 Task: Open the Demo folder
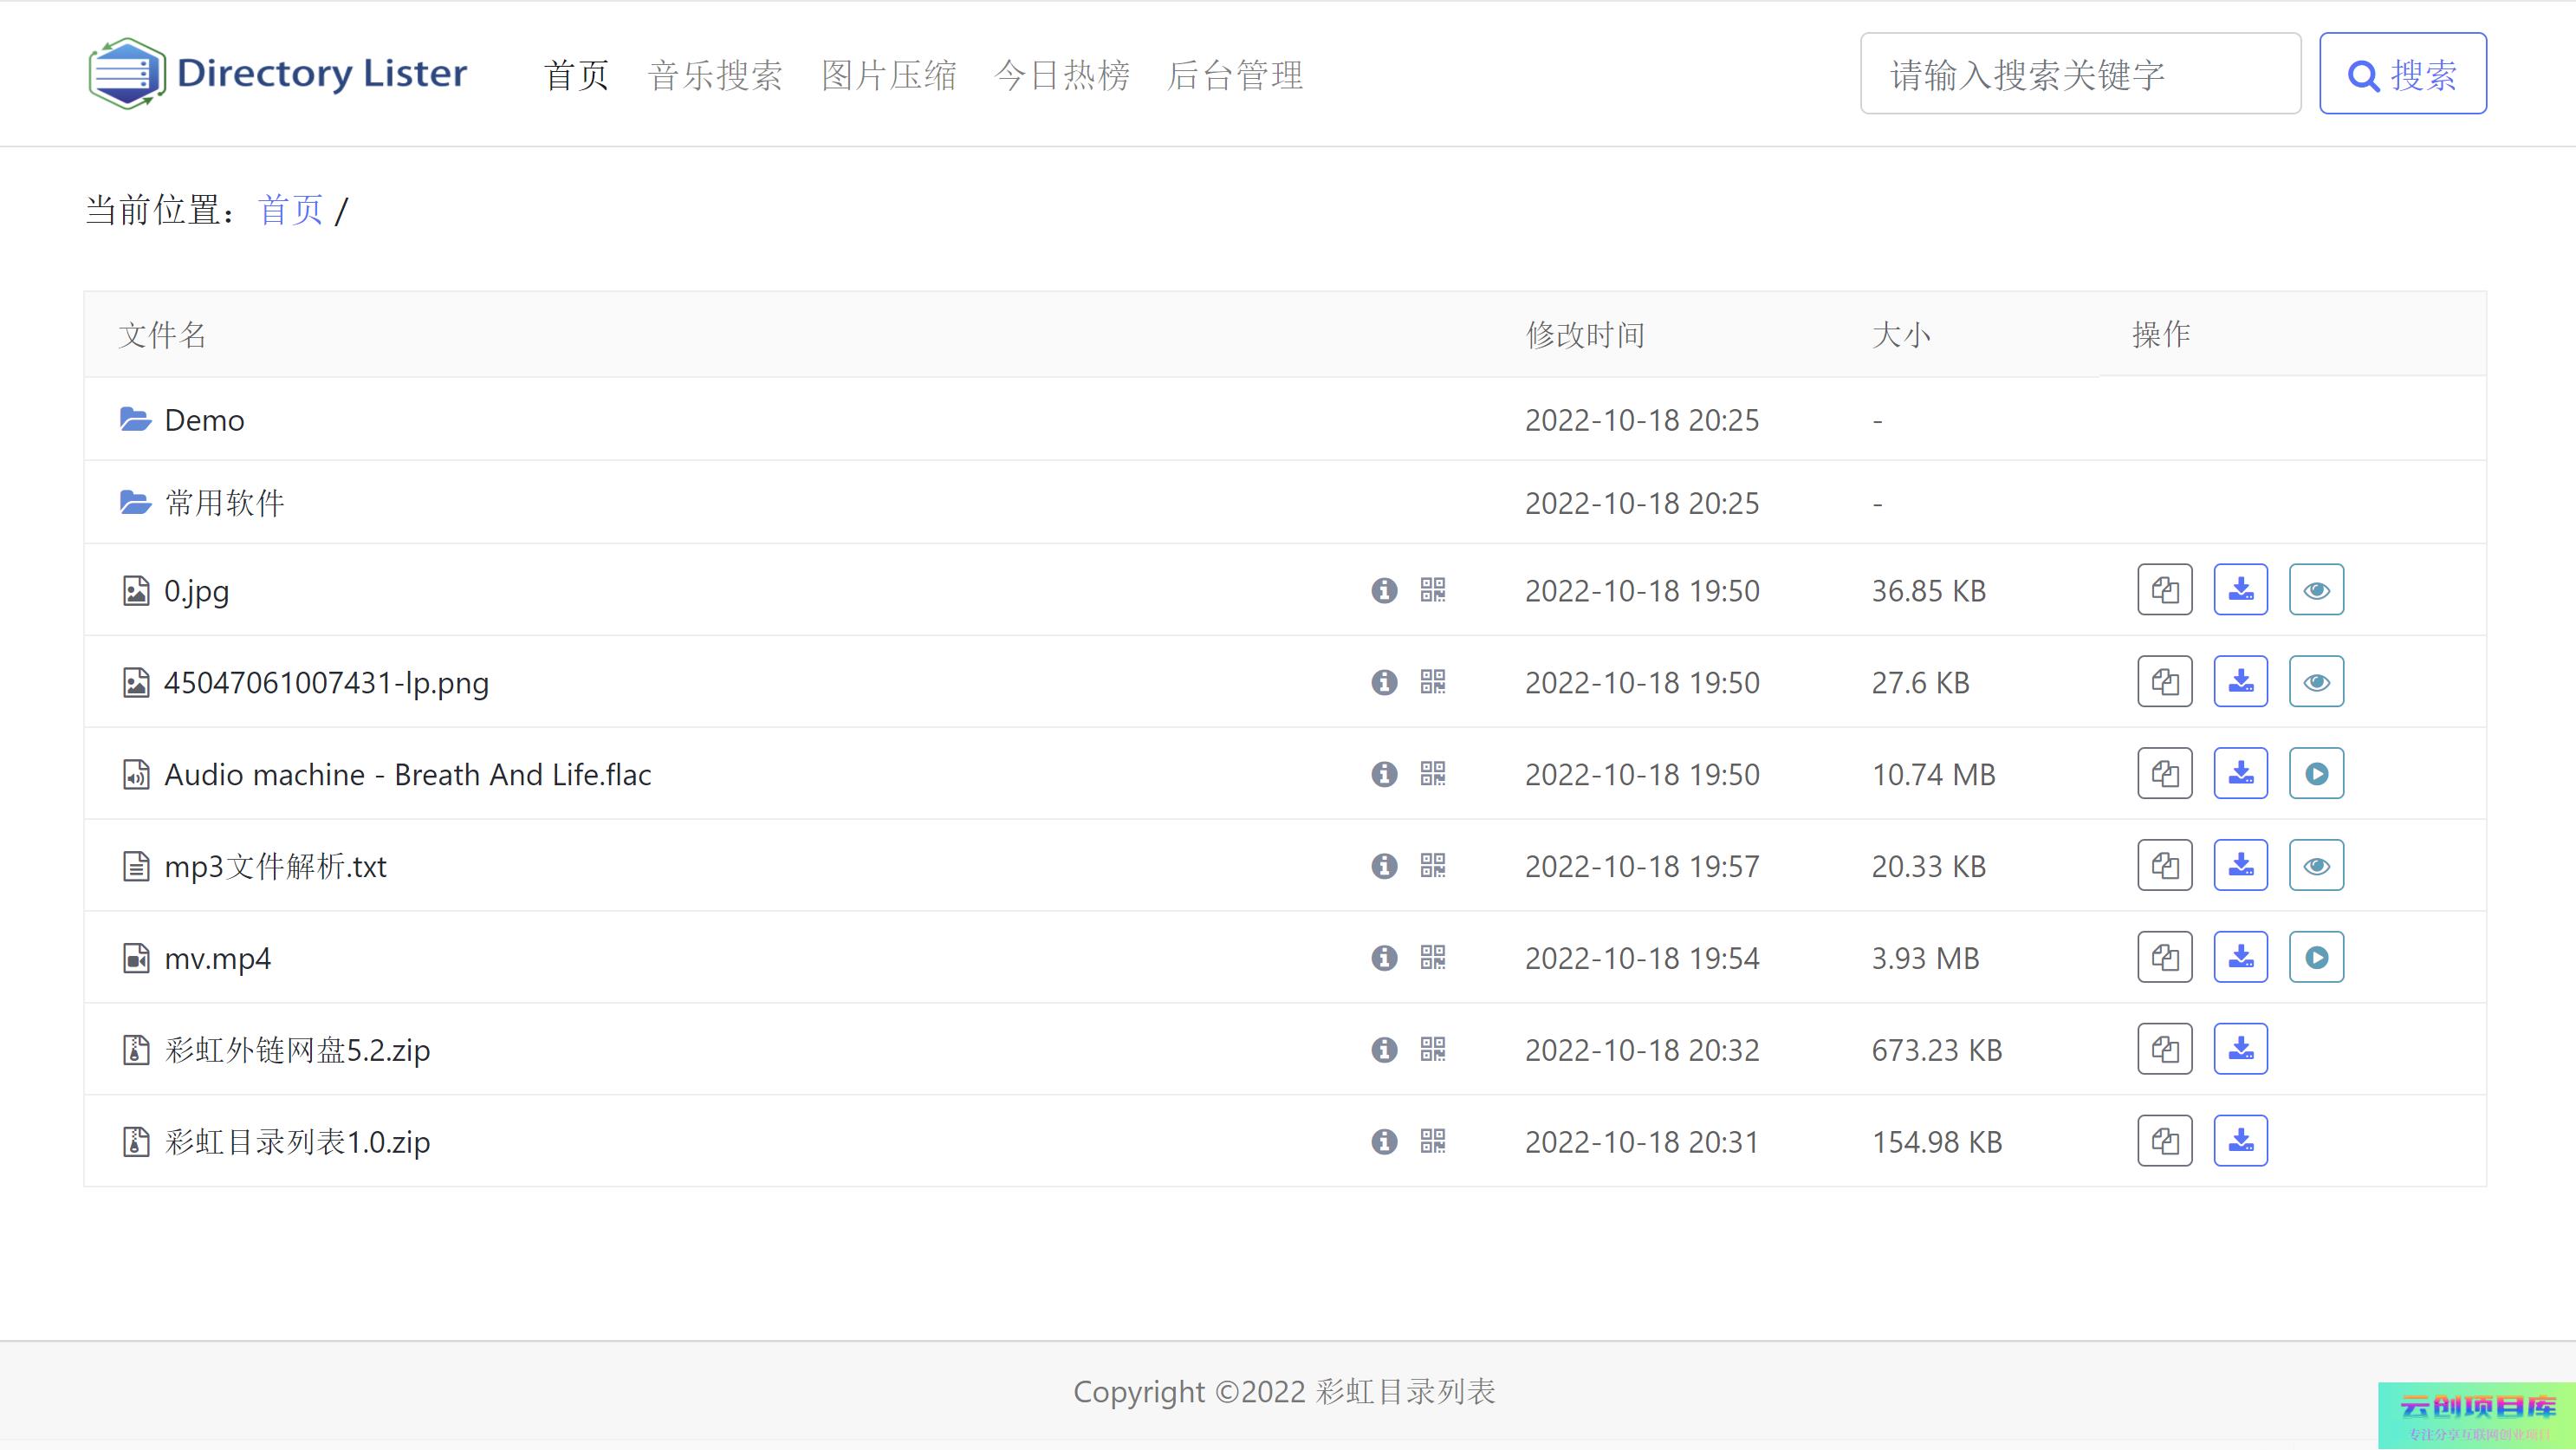(x=203, y=420)
